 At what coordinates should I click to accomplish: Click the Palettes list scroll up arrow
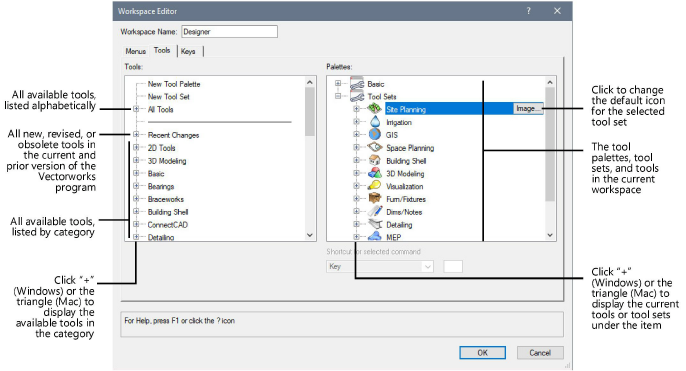(x=550, y=82)
